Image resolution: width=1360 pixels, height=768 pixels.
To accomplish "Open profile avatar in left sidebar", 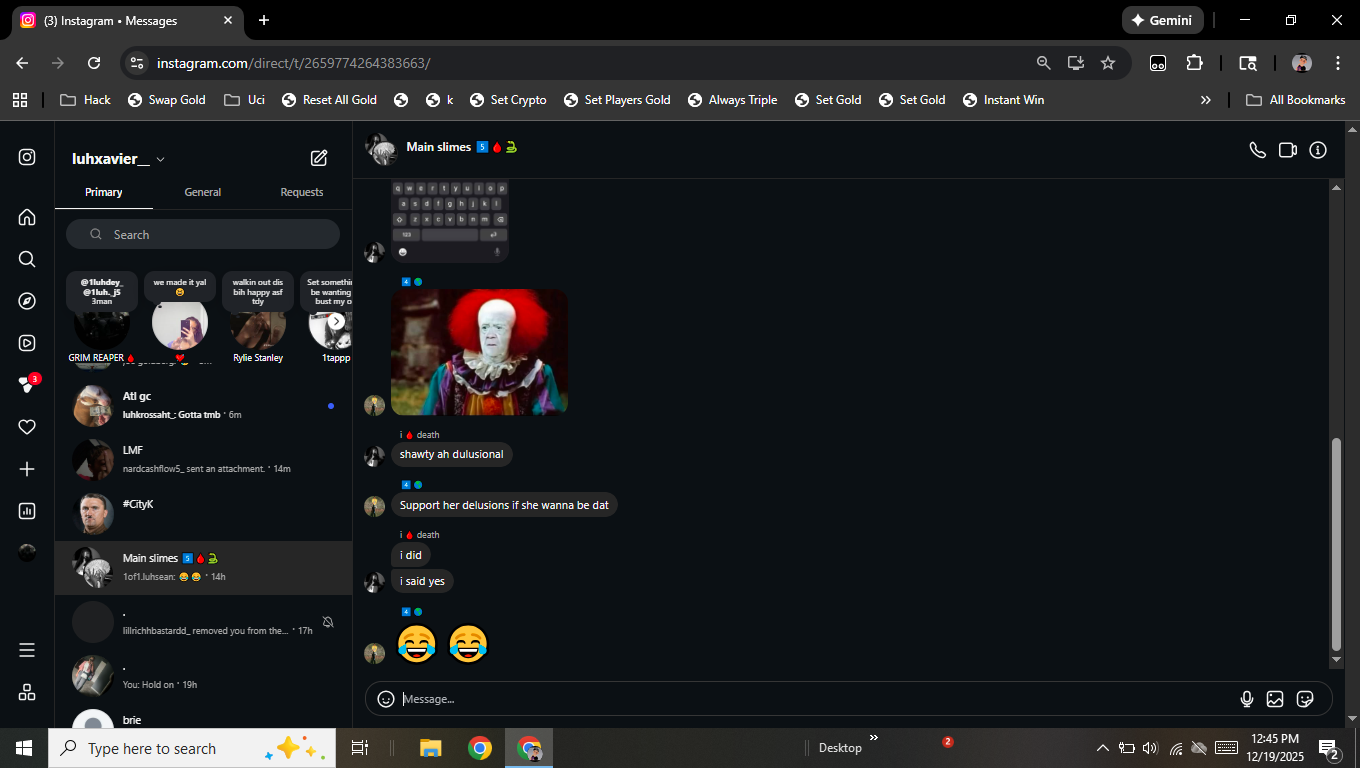I will (x=27, y=553).
